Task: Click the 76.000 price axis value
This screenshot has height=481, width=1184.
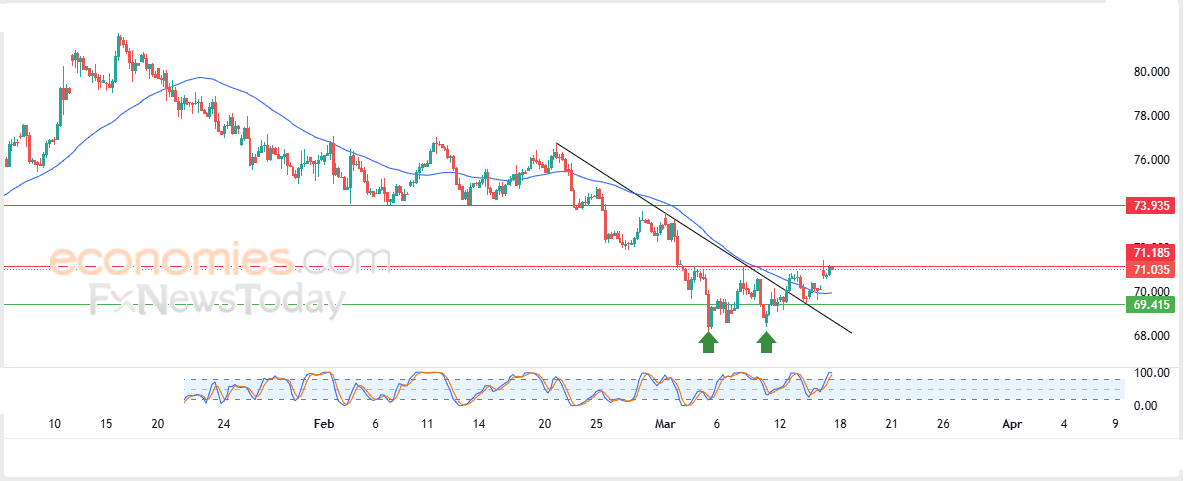Action: coord(1152,160)
